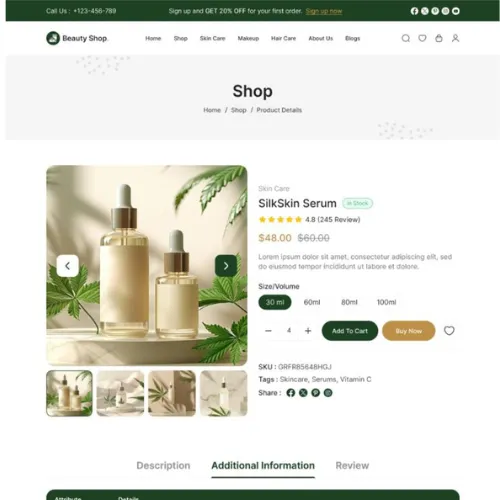Viewport: 500px width, 500px height.
Task: Show previous product image arrow
Action: pos(68,266)
